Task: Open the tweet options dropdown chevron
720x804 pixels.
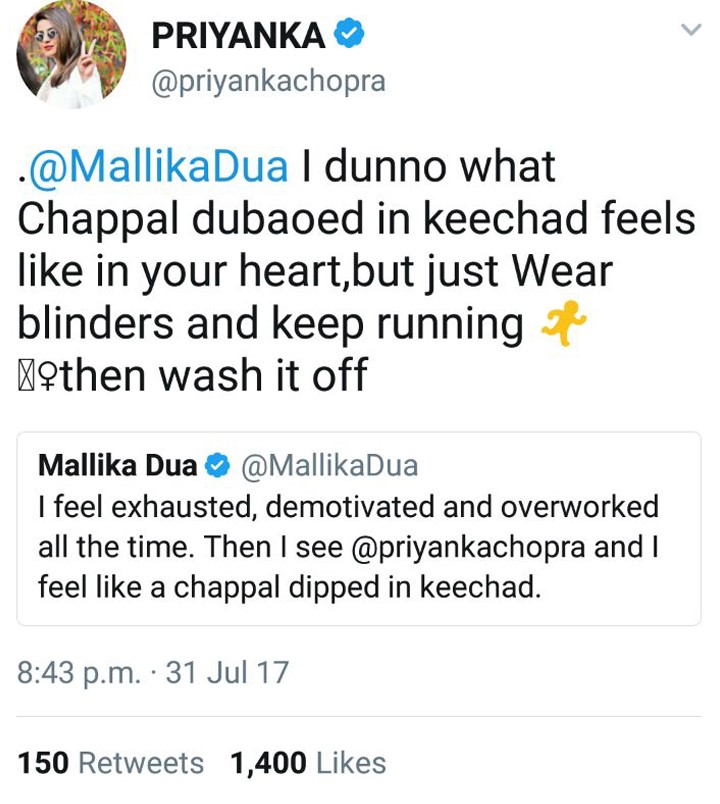Action: coord(690,31)
